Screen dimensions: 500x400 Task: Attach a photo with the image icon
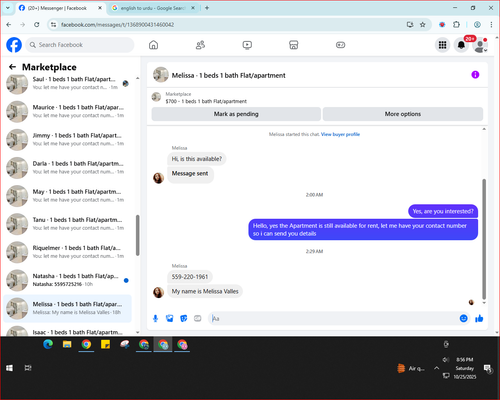coord(170,318)
